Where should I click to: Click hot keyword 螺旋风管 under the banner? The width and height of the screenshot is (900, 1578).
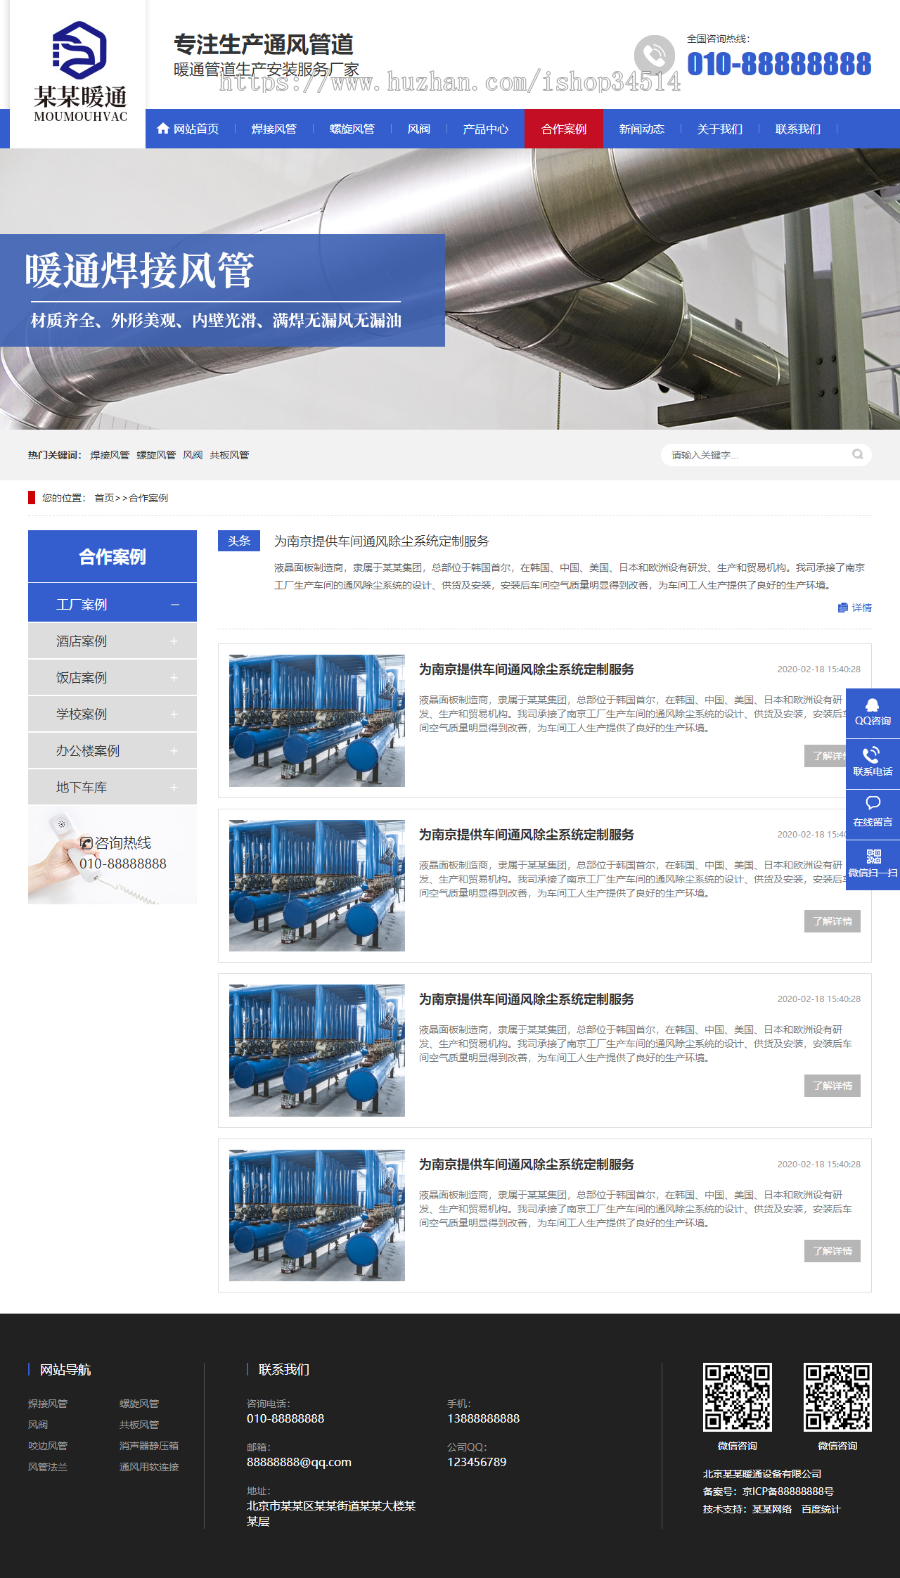click(x=156, y=455)
